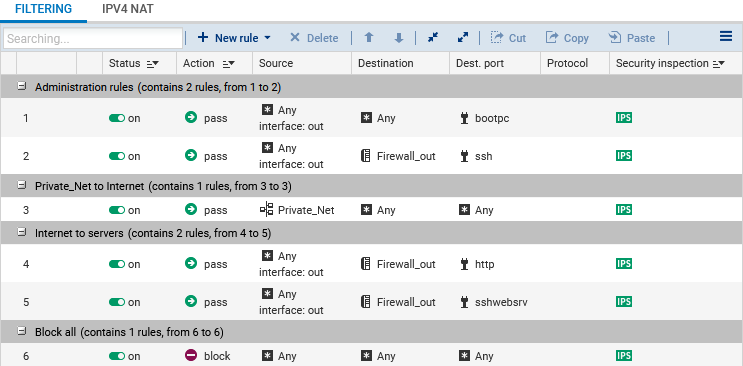743x366 pixels.
Task: Click the Searching input field
Action: click(x=93, y=38)
